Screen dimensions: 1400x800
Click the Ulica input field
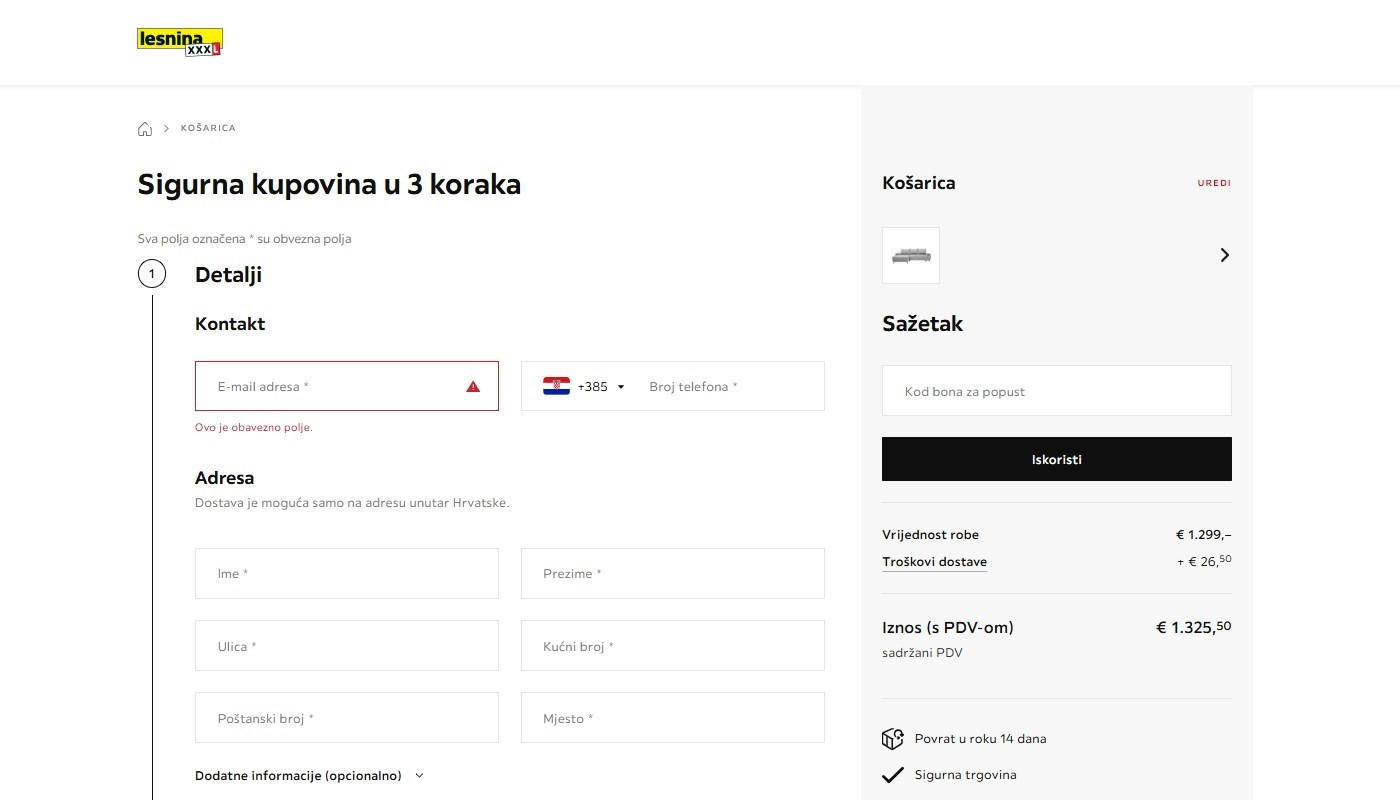[347, 646]
